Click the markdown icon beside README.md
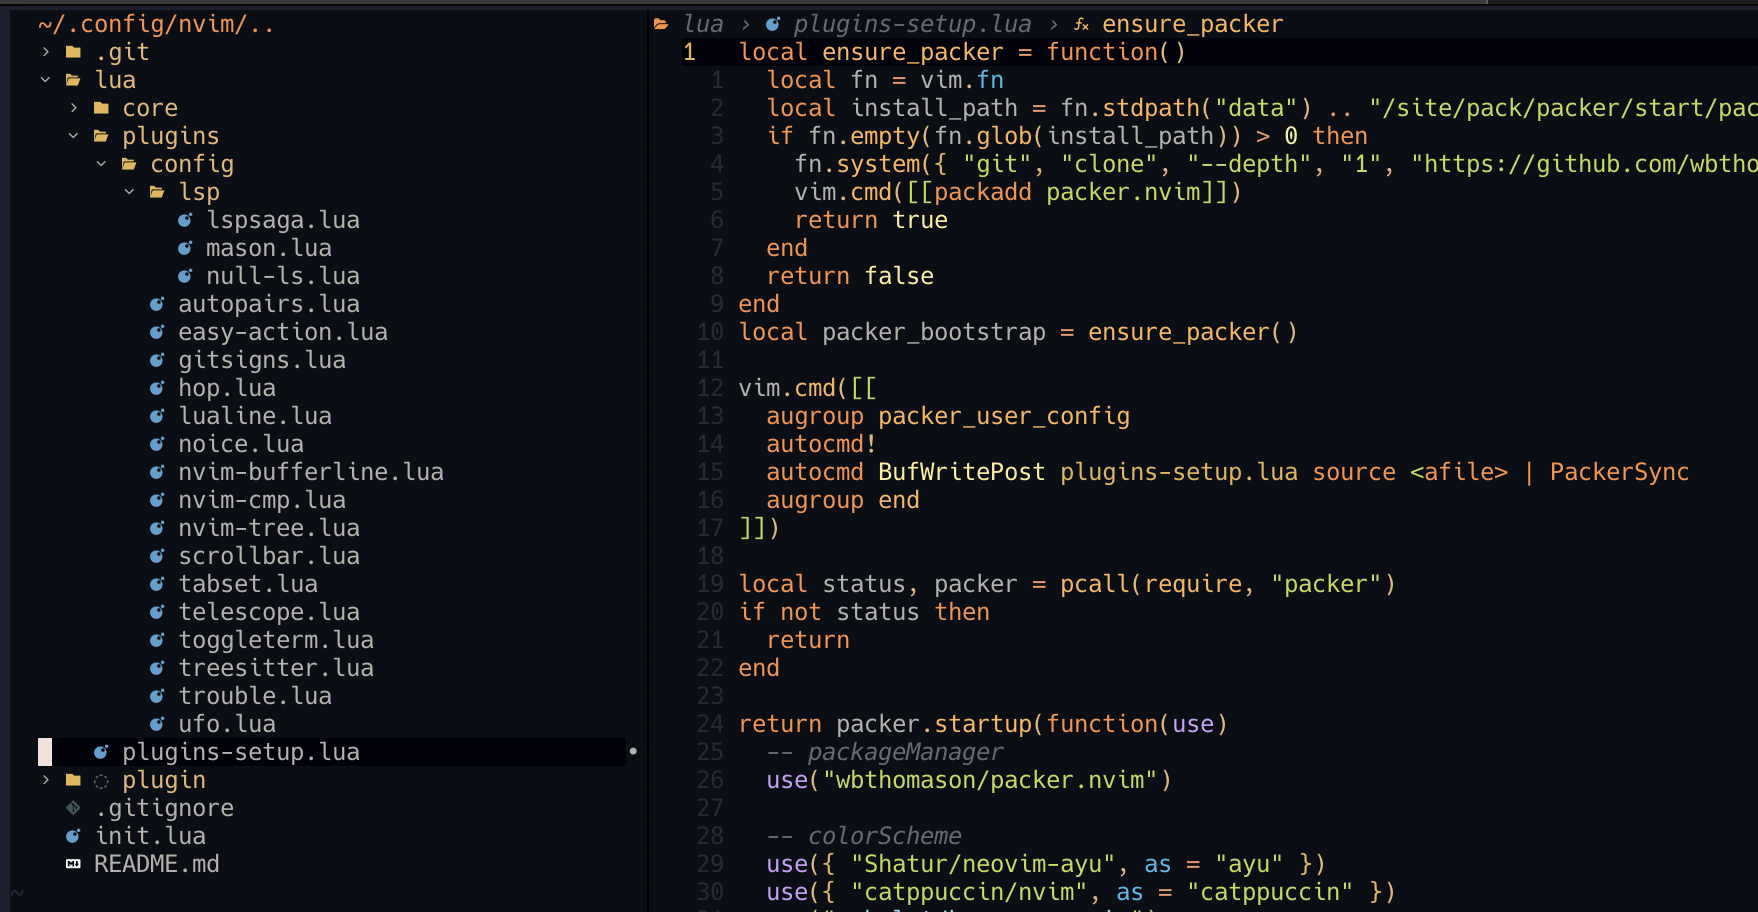The width and height of the screenshot is (1758, 912). tap(73, 864)
